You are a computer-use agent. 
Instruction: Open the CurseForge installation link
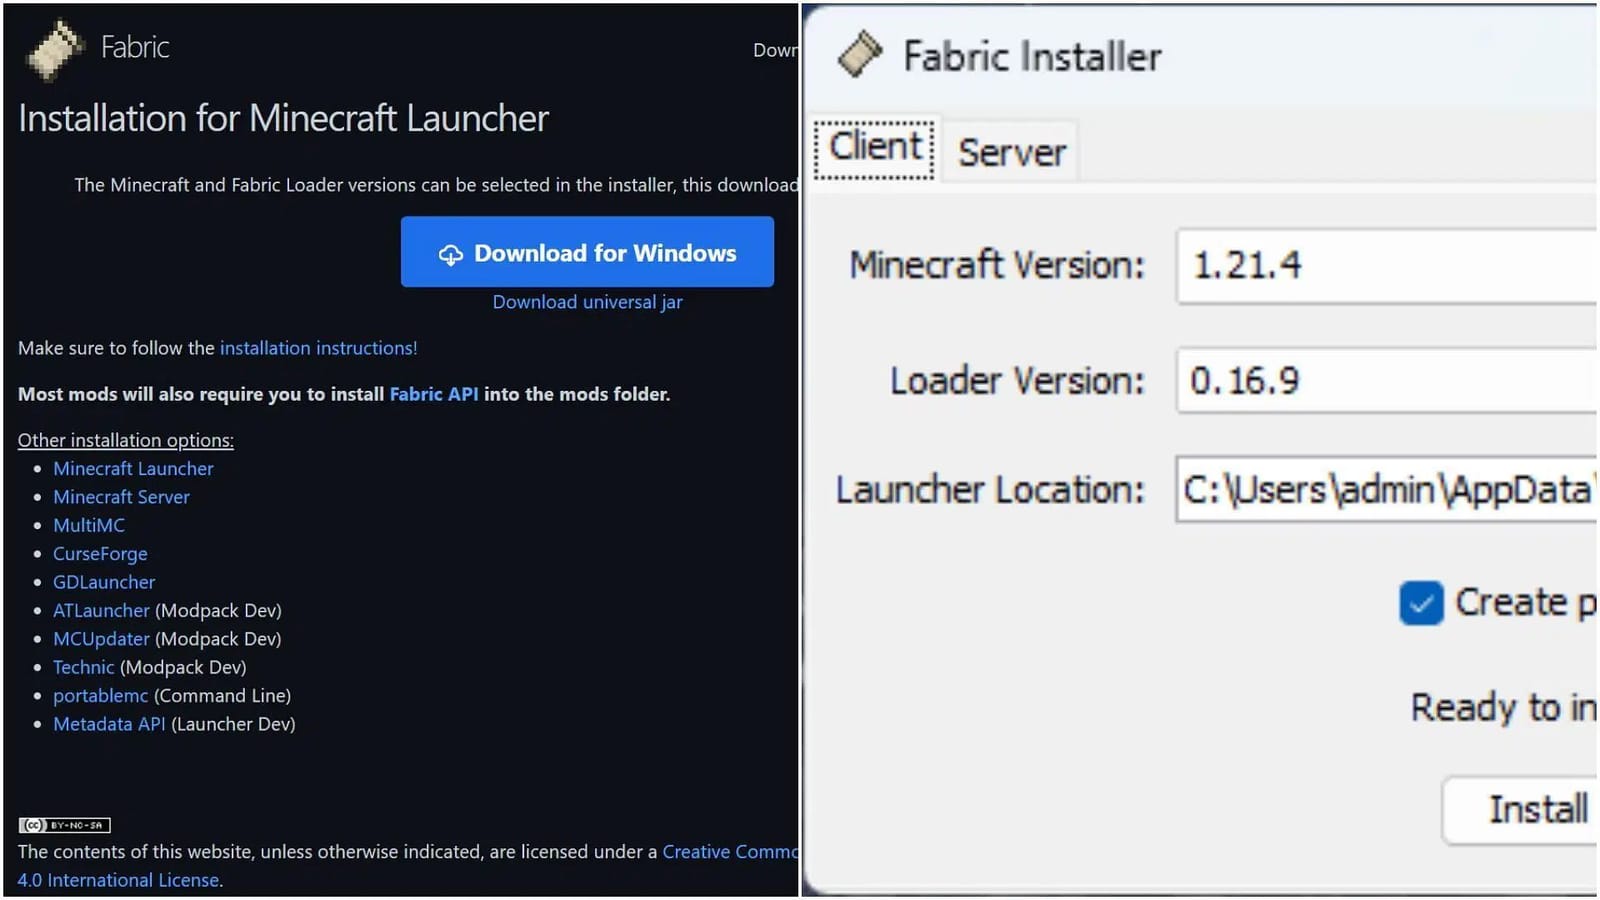(99, 553)
